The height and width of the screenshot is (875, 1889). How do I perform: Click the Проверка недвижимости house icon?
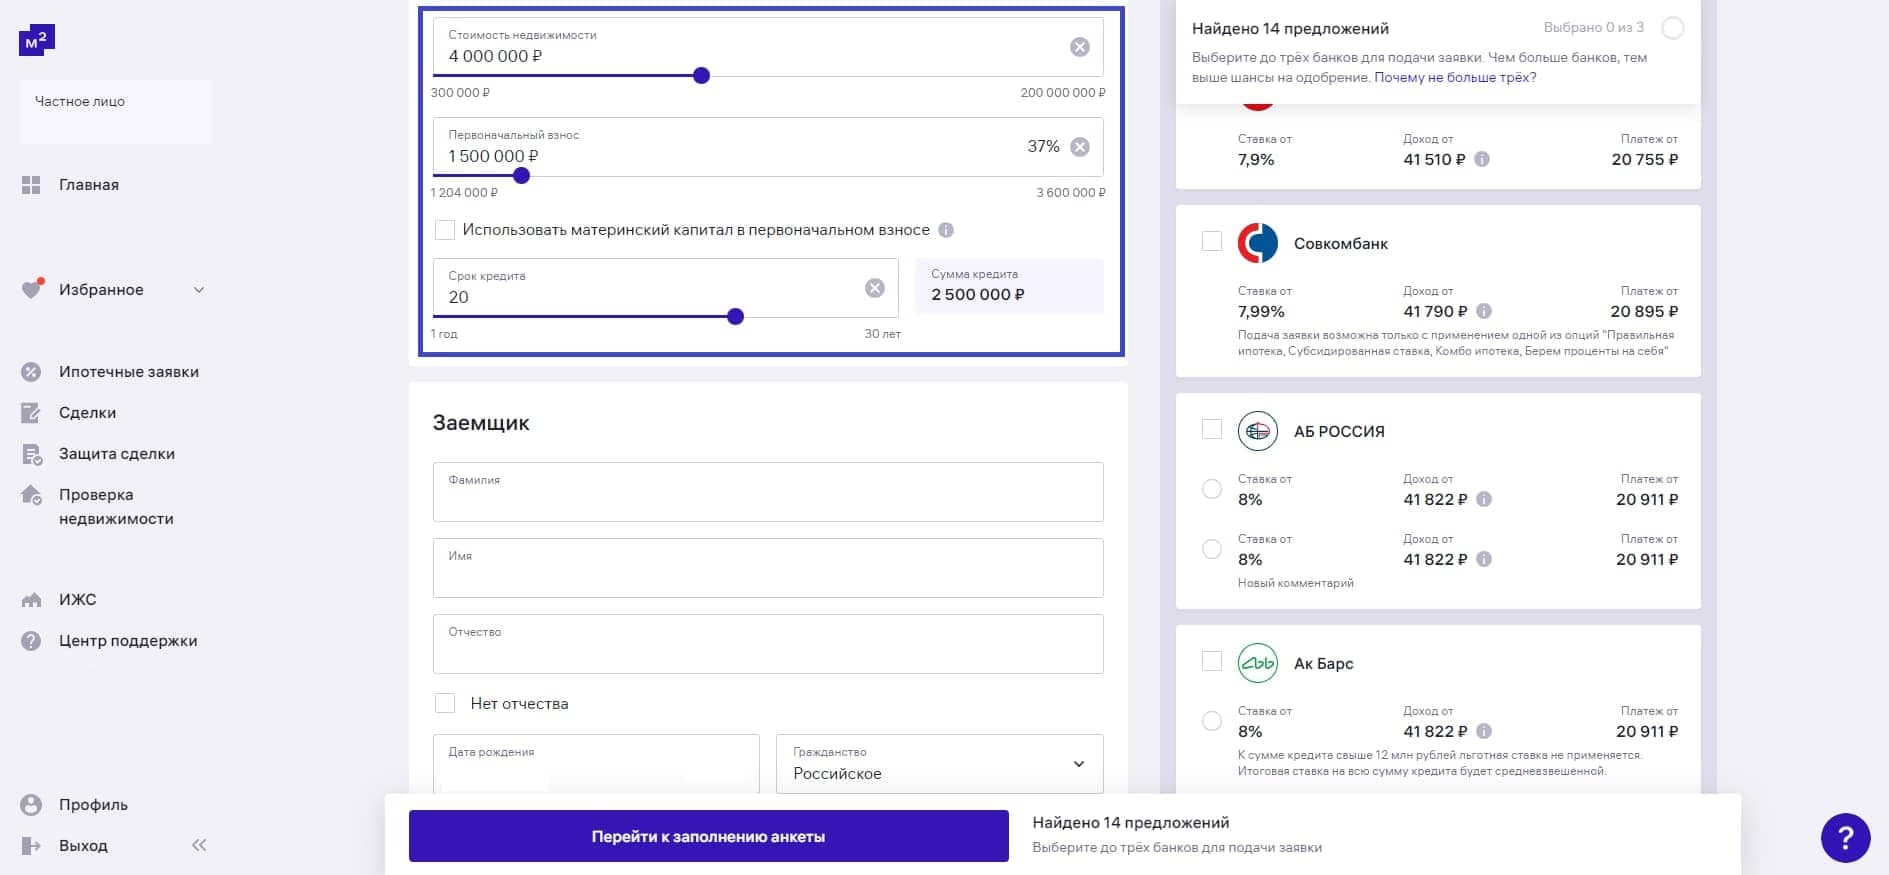[x=31, y=495]
